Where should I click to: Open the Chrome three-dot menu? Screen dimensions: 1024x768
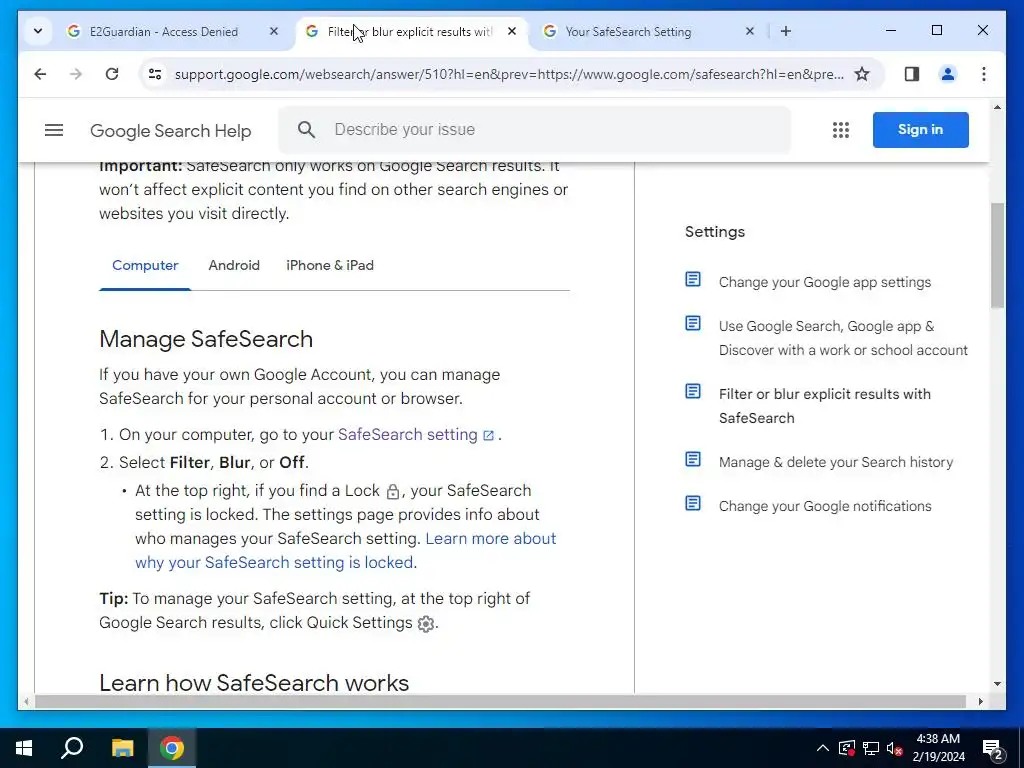point(984,74)
